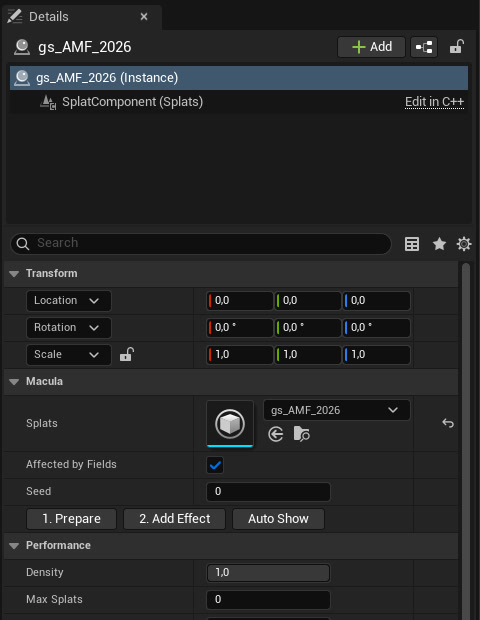Focus the property Search field
The height and width of the screenshot is (620, 480).
201,244
